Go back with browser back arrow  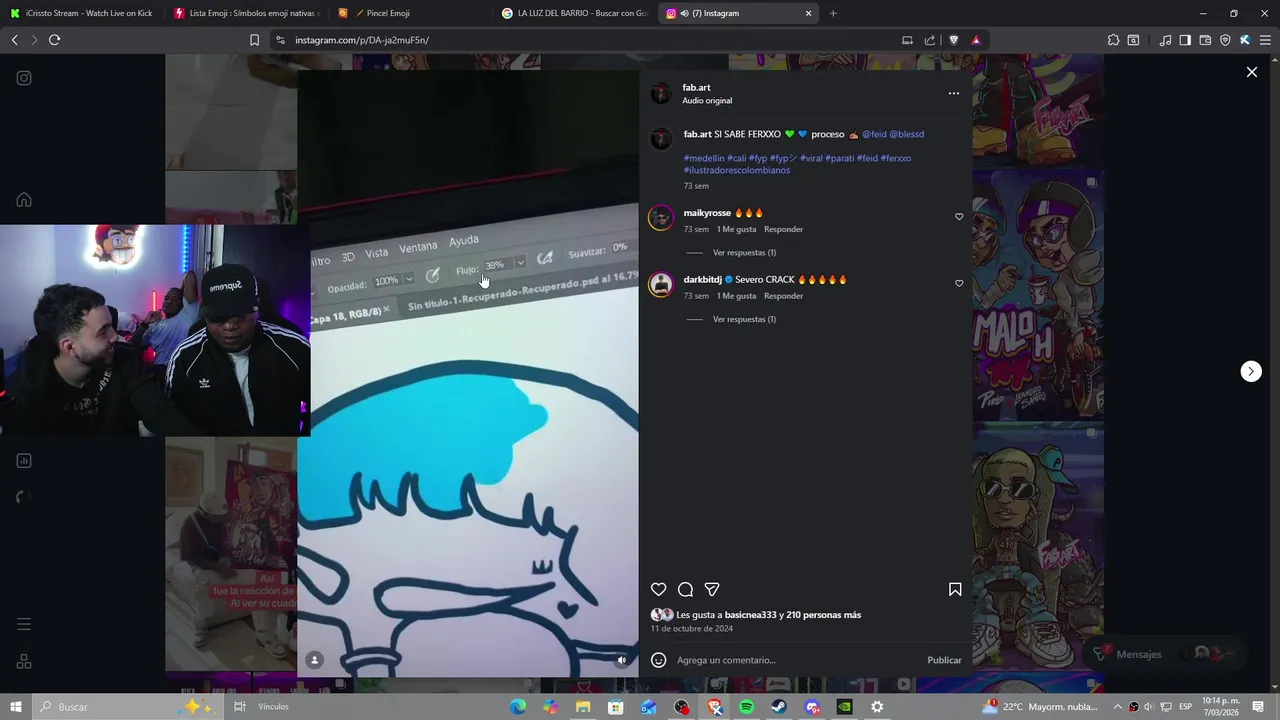point(14,40)
